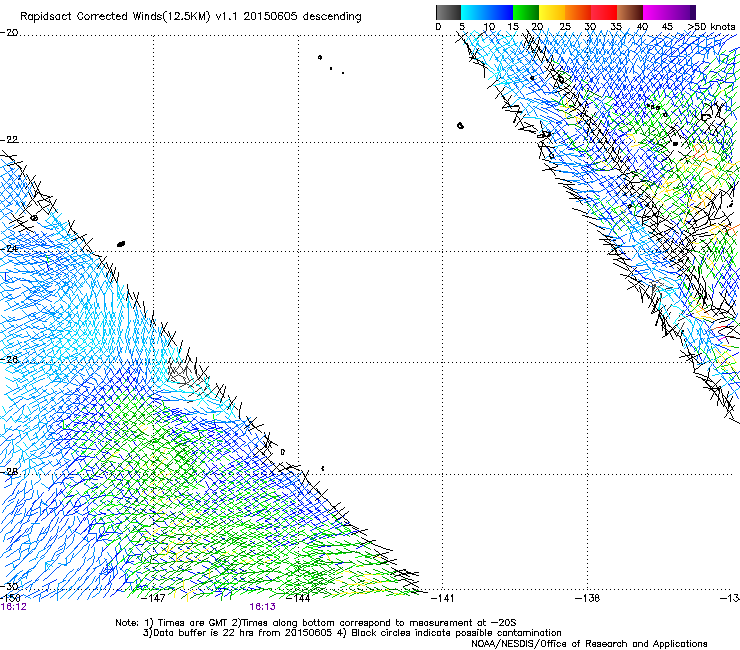740x650 pixels.
Task: Click the blue 10-15 knots legend segment
Action: point(500,12)
